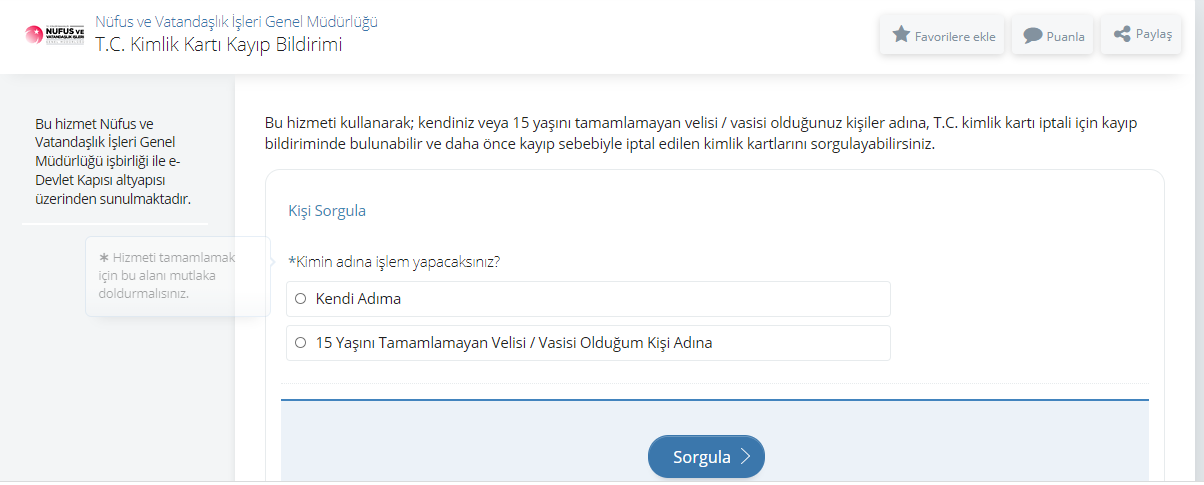Screen dimensions: 1204x485
Task: Click the asterisk in the required-field tooltip
Action: click(104, 257)
